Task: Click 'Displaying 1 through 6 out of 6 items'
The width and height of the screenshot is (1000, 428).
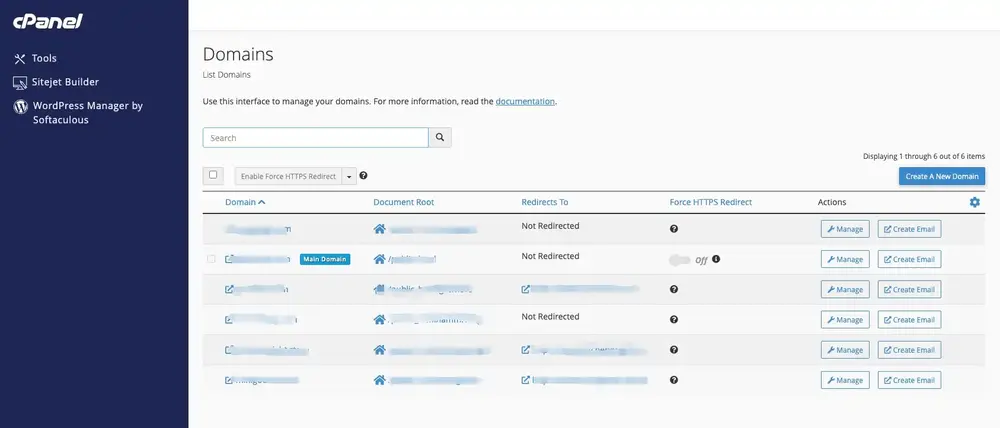Action: (924, 156)
